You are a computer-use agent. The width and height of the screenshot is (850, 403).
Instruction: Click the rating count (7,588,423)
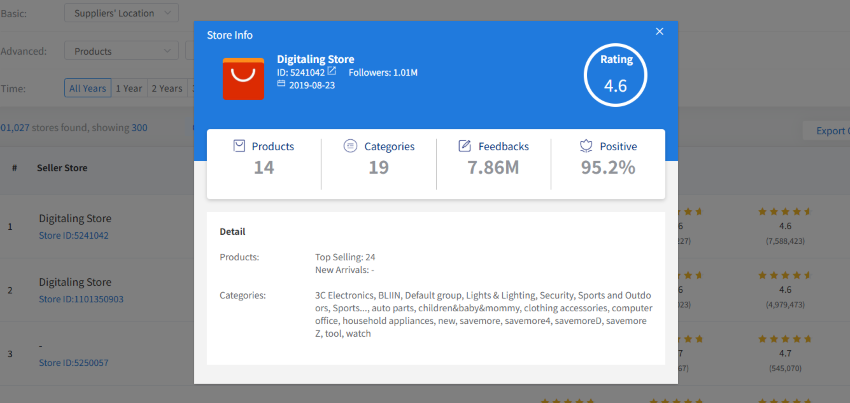pos(784,241)
